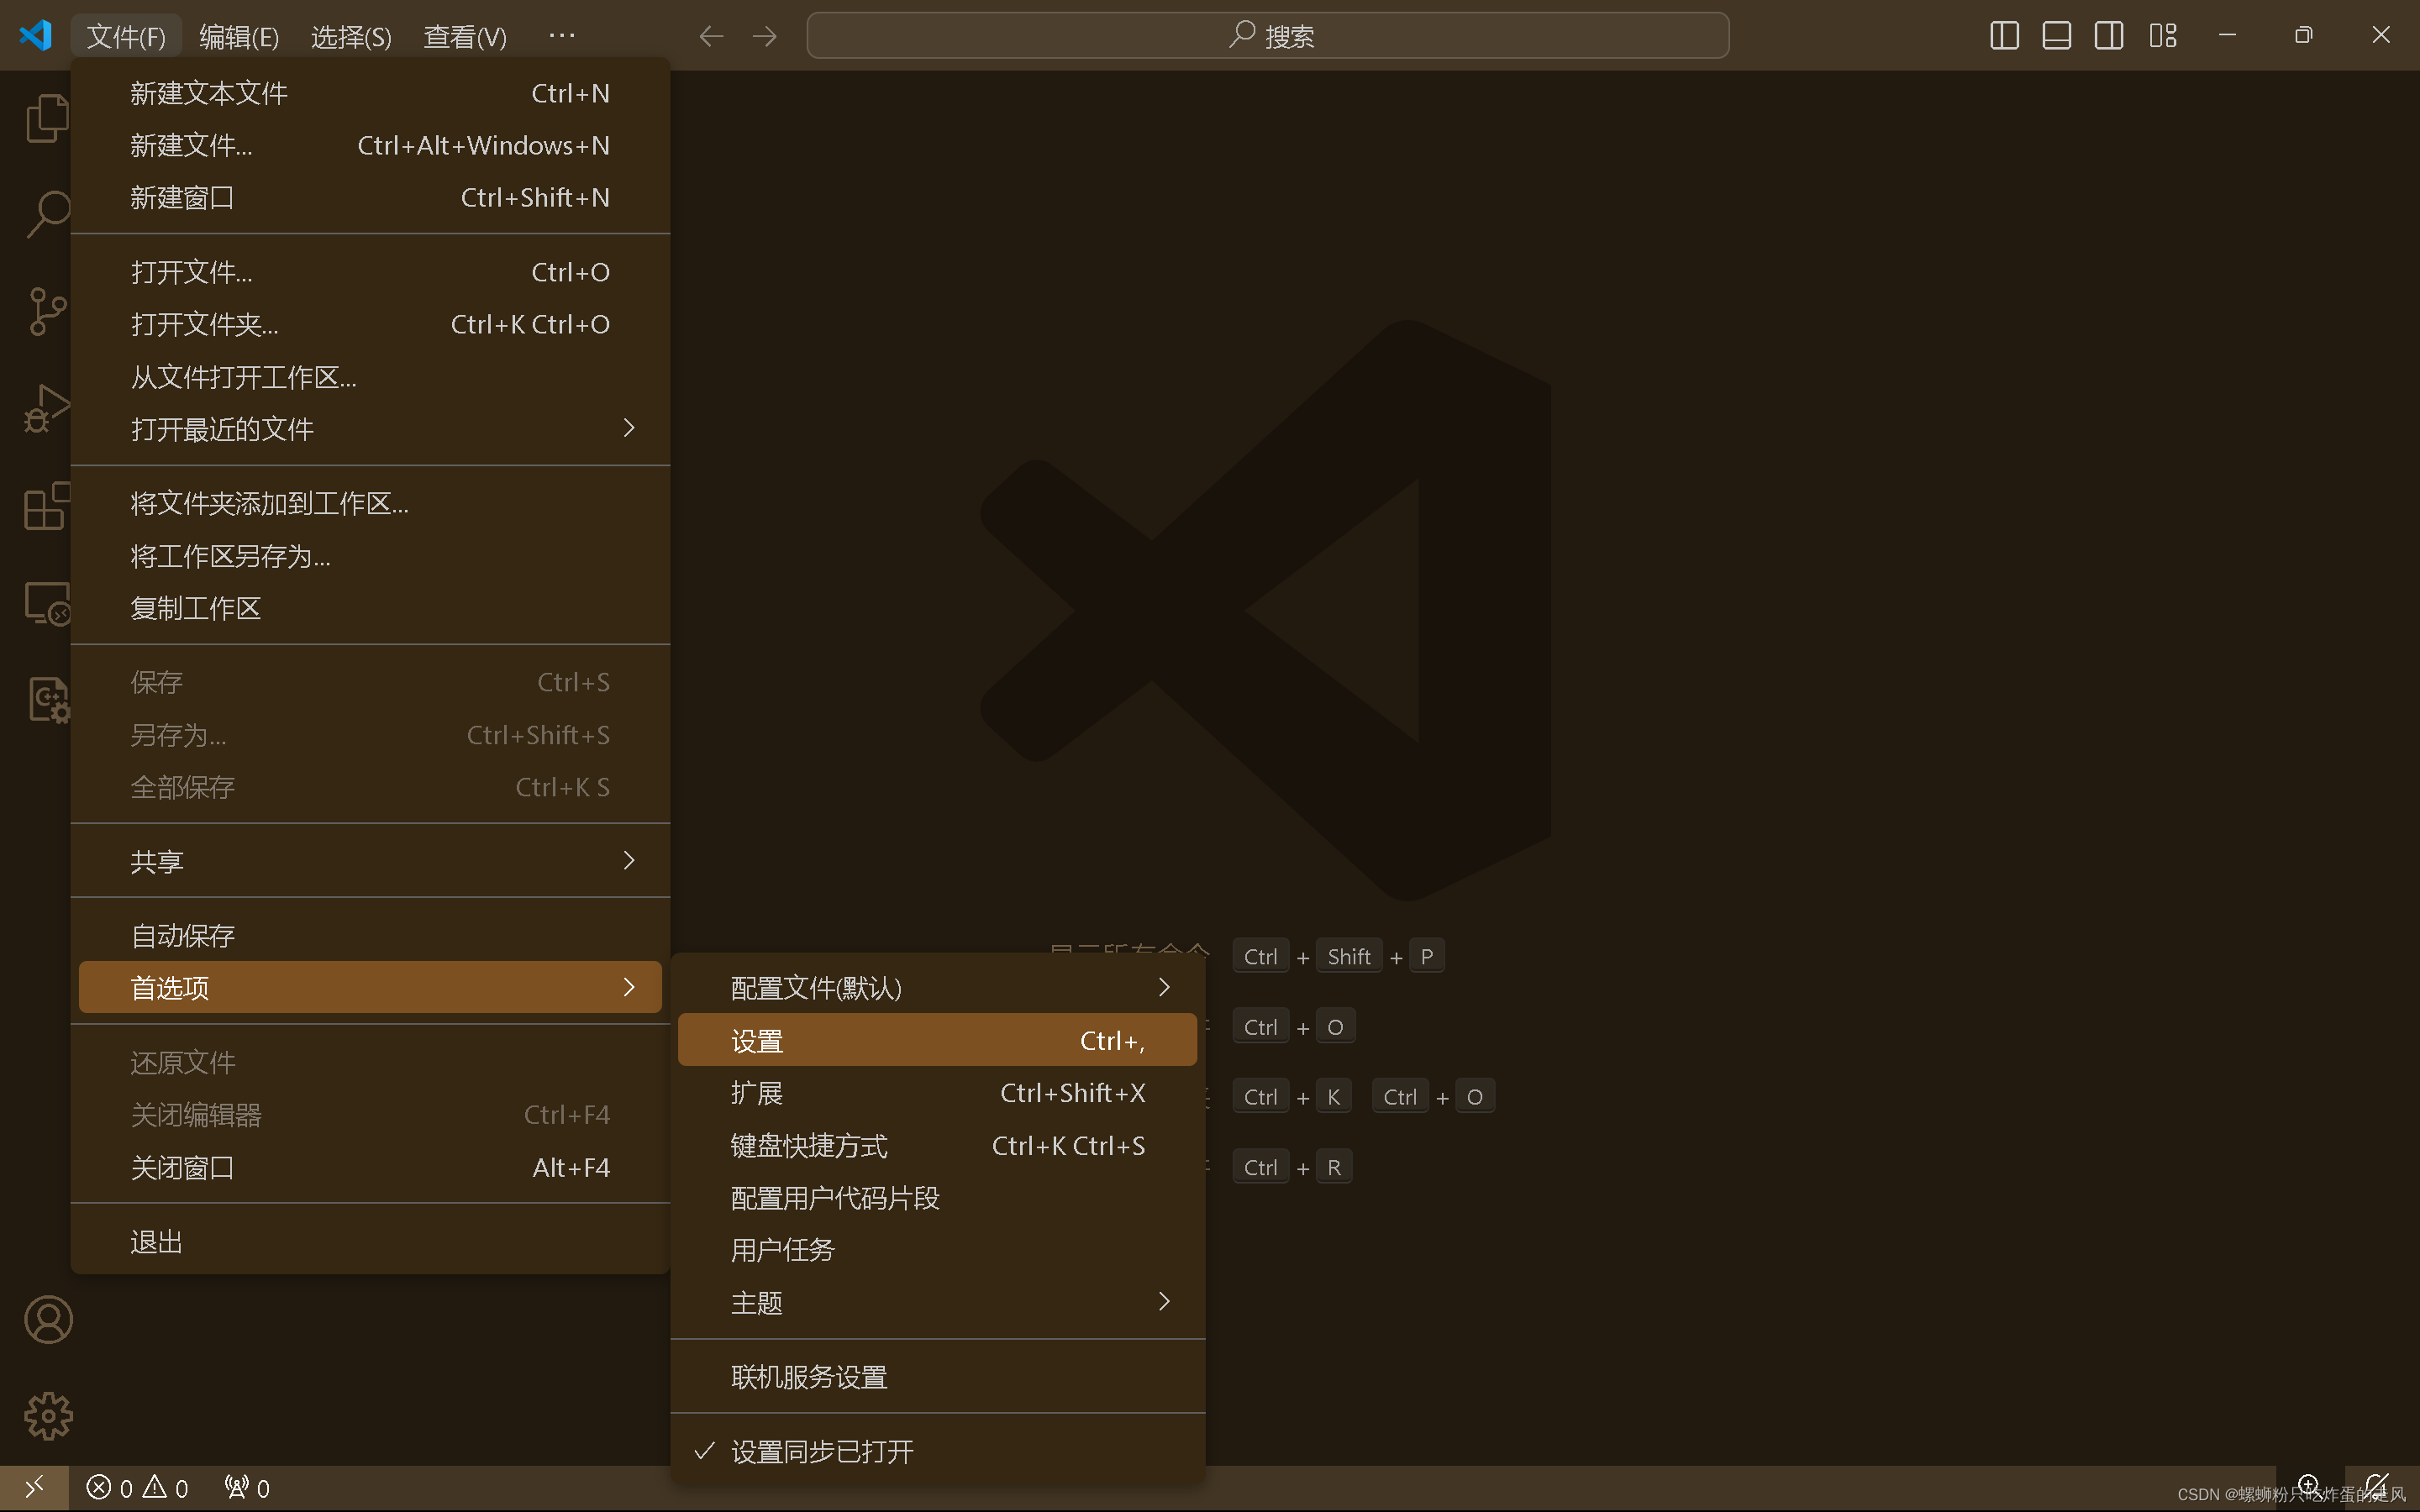
Task: Open the Remote Explorer icon
Action: pos(47,603)
